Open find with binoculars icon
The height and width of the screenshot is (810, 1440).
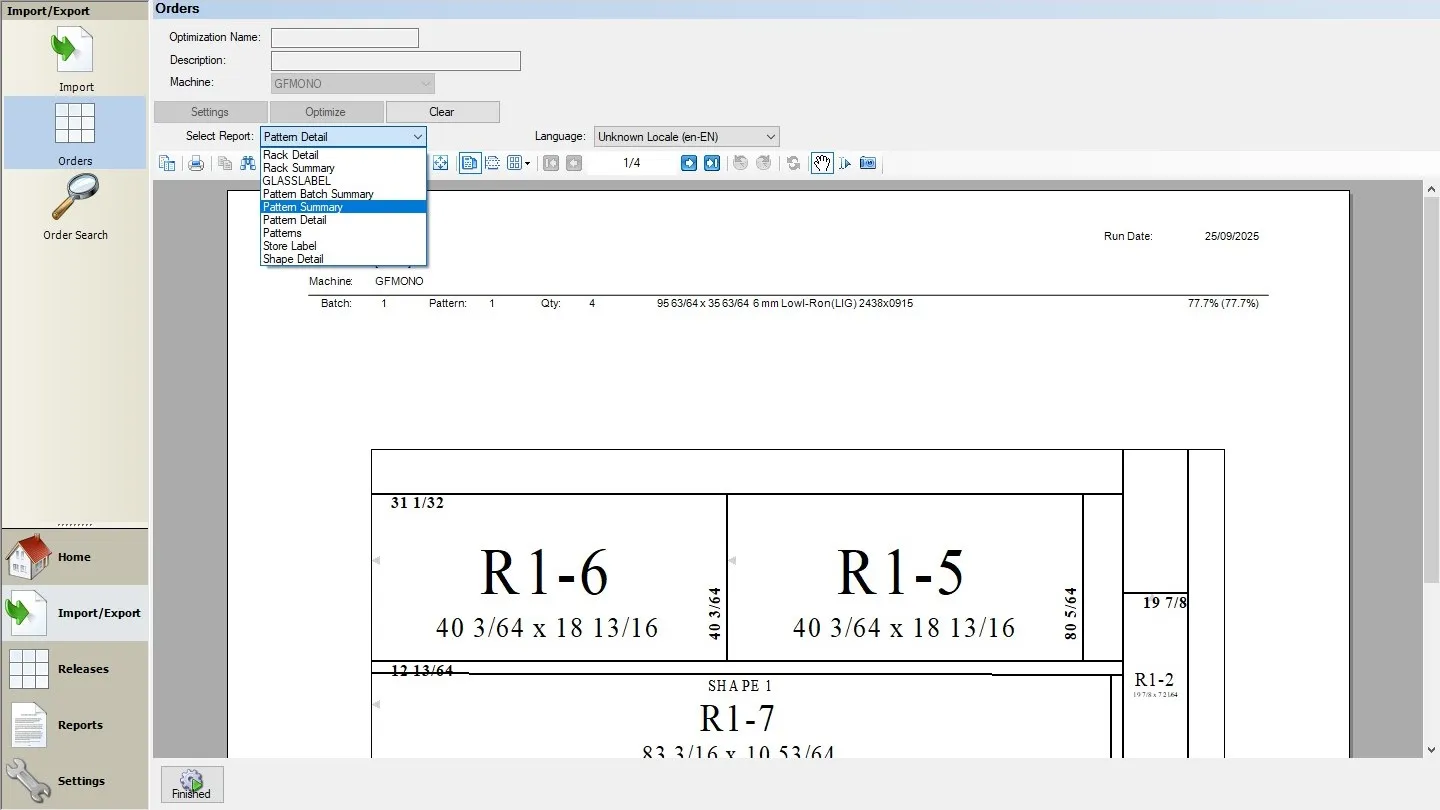pos(248,163)
